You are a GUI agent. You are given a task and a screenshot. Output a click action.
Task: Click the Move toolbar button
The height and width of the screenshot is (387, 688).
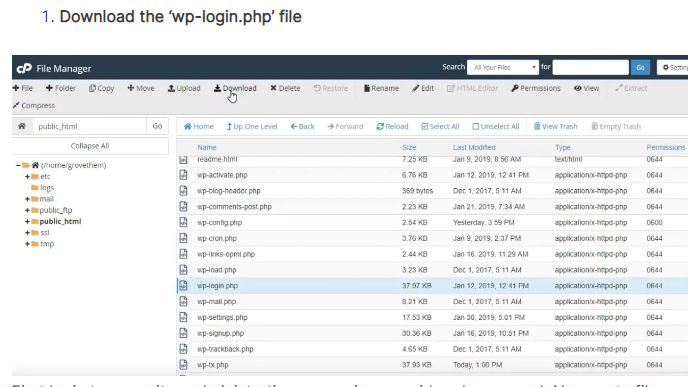[x=141, y=88]
